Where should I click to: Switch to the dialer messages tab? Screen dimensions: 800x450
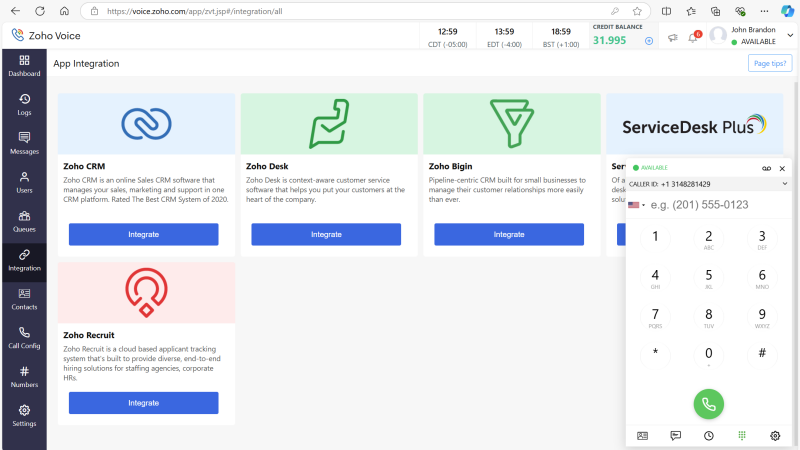pos(675,435)
